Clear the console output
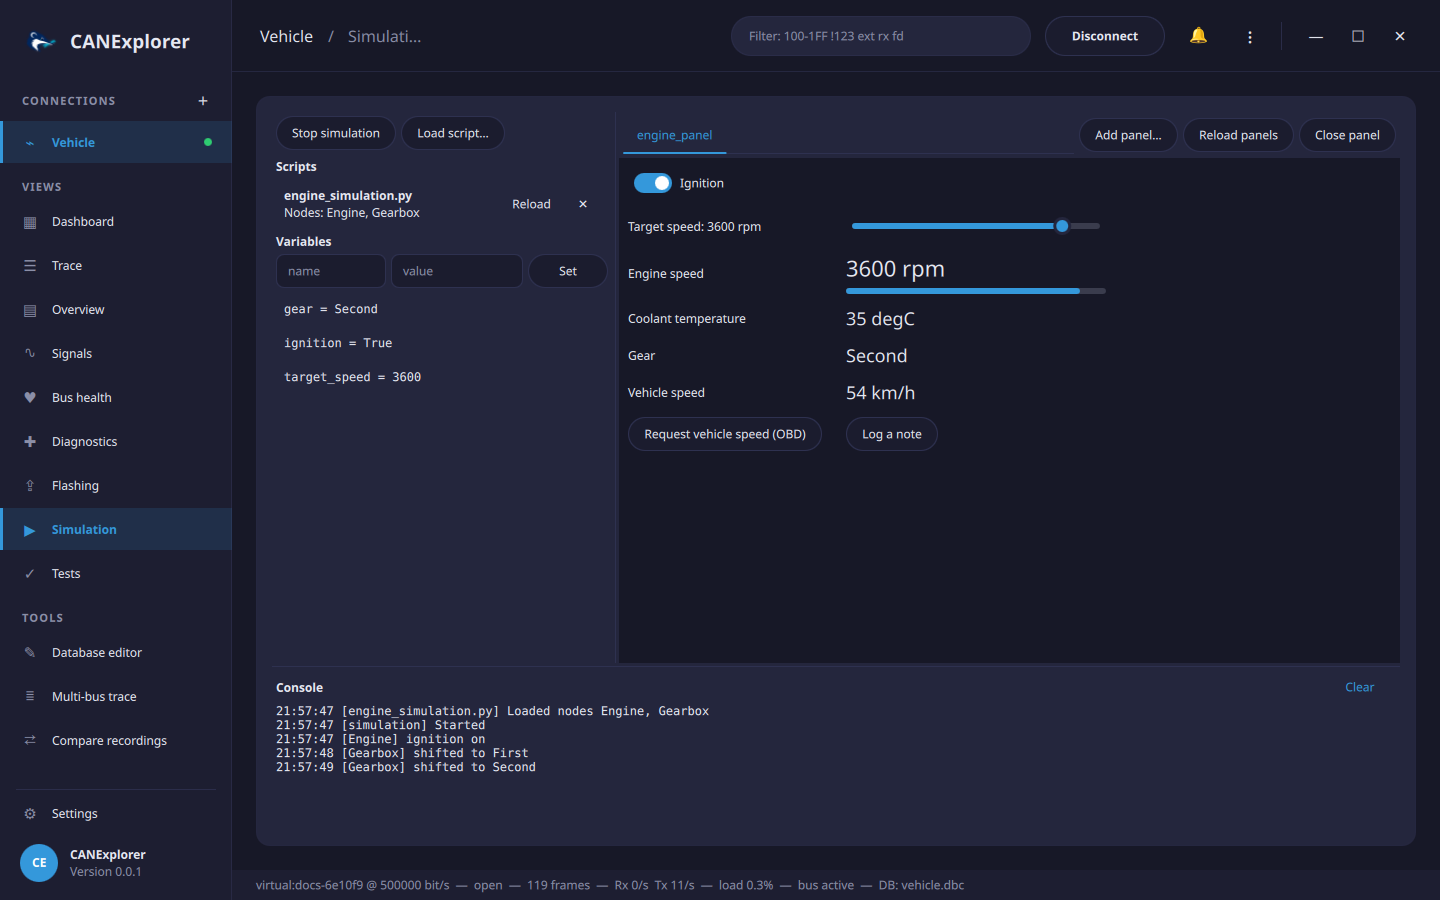The image size is (1440, 900). [1360, 687]
